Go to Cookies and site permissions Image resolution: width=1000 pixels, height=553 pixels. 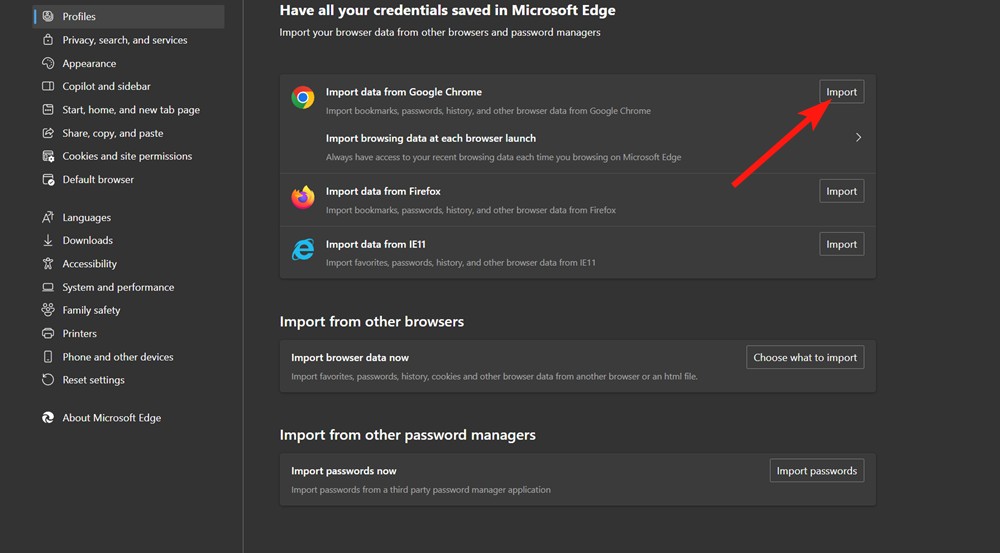click(x=127, y=156)
